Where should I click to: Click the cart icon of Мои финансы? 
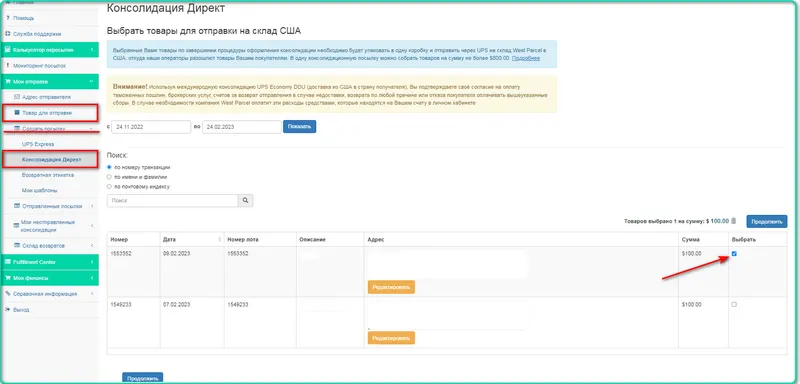tap(8, 278)
